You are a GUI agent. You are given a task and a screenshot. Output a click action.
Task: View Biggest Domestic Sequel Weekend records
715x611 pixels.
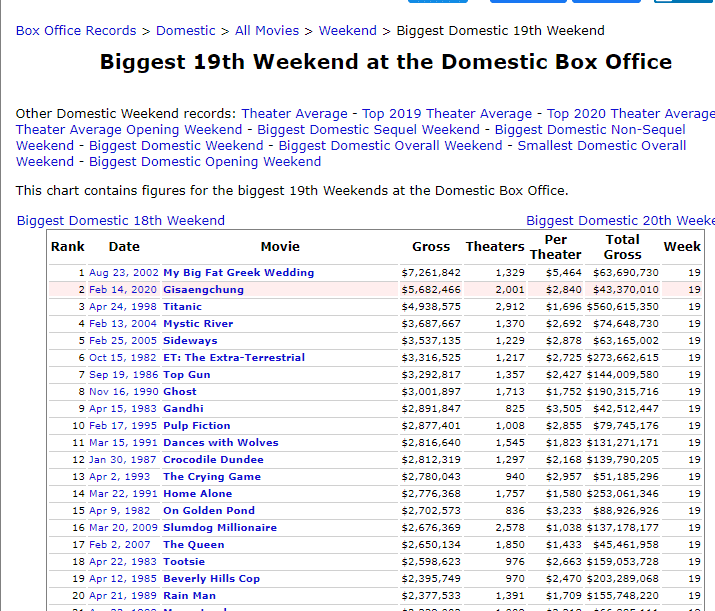[x=368, y=130]
